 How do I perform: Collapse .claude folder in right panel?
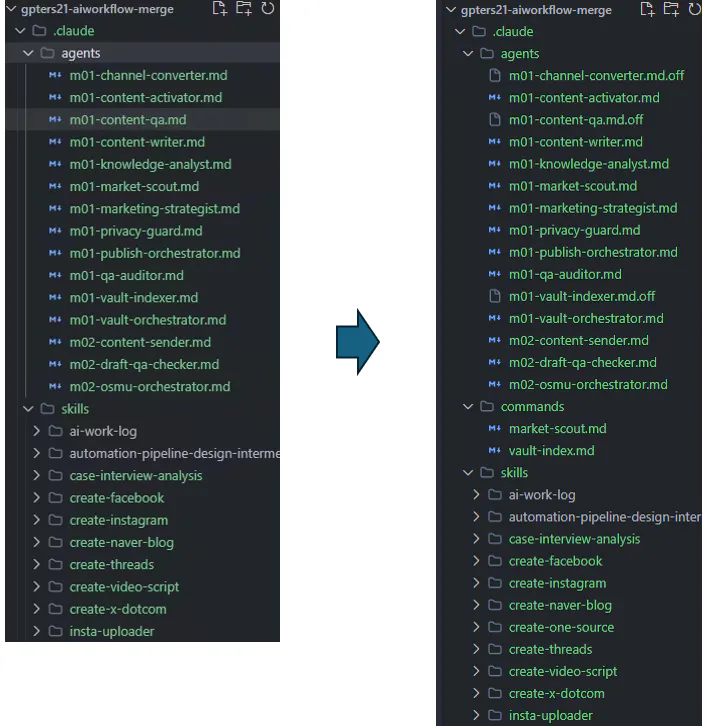pyautogui.click(x=460, y=31)
